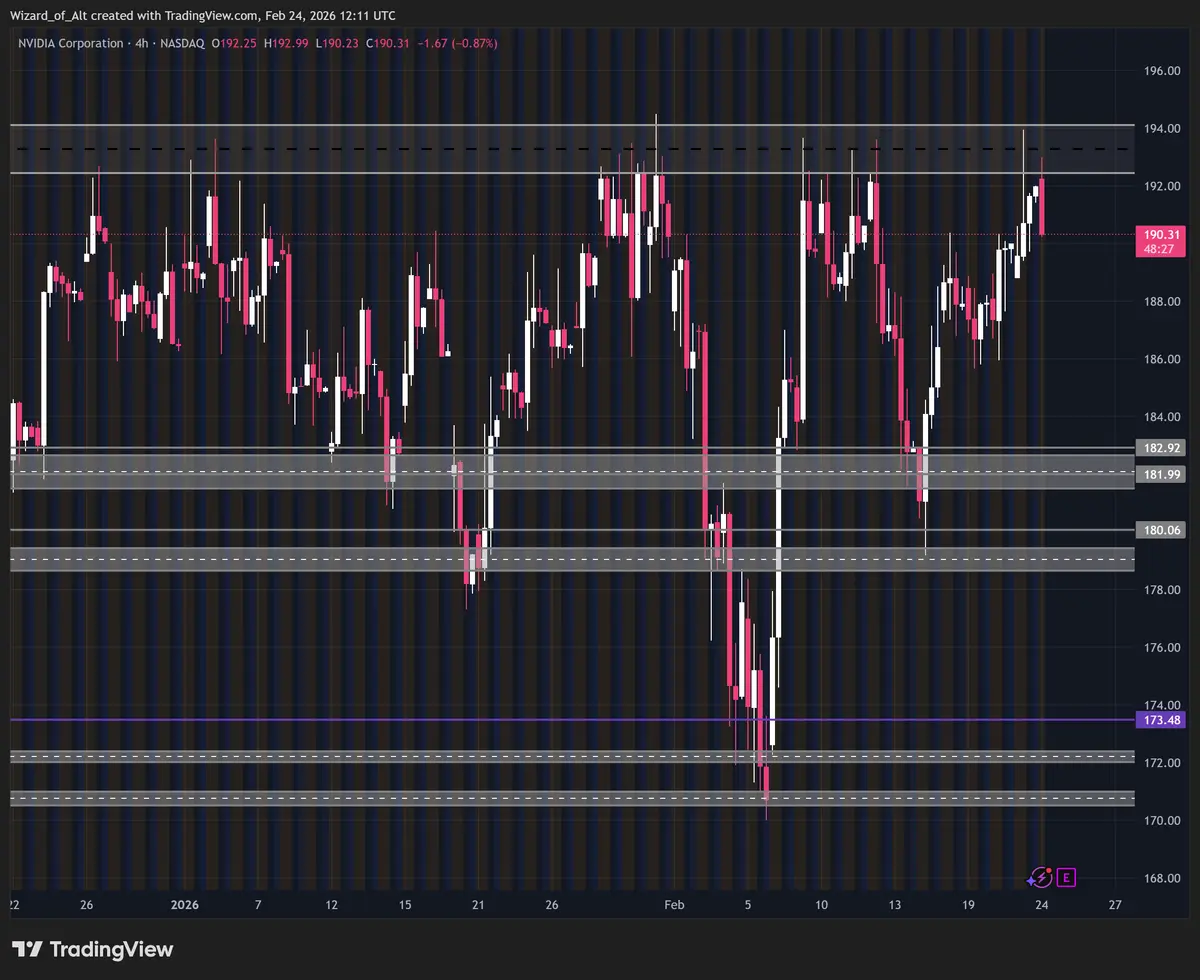Click the 19 date label on time axis
Image resolution: width=1200 pixels, height=980 pixels.
[x=968, y=905]
